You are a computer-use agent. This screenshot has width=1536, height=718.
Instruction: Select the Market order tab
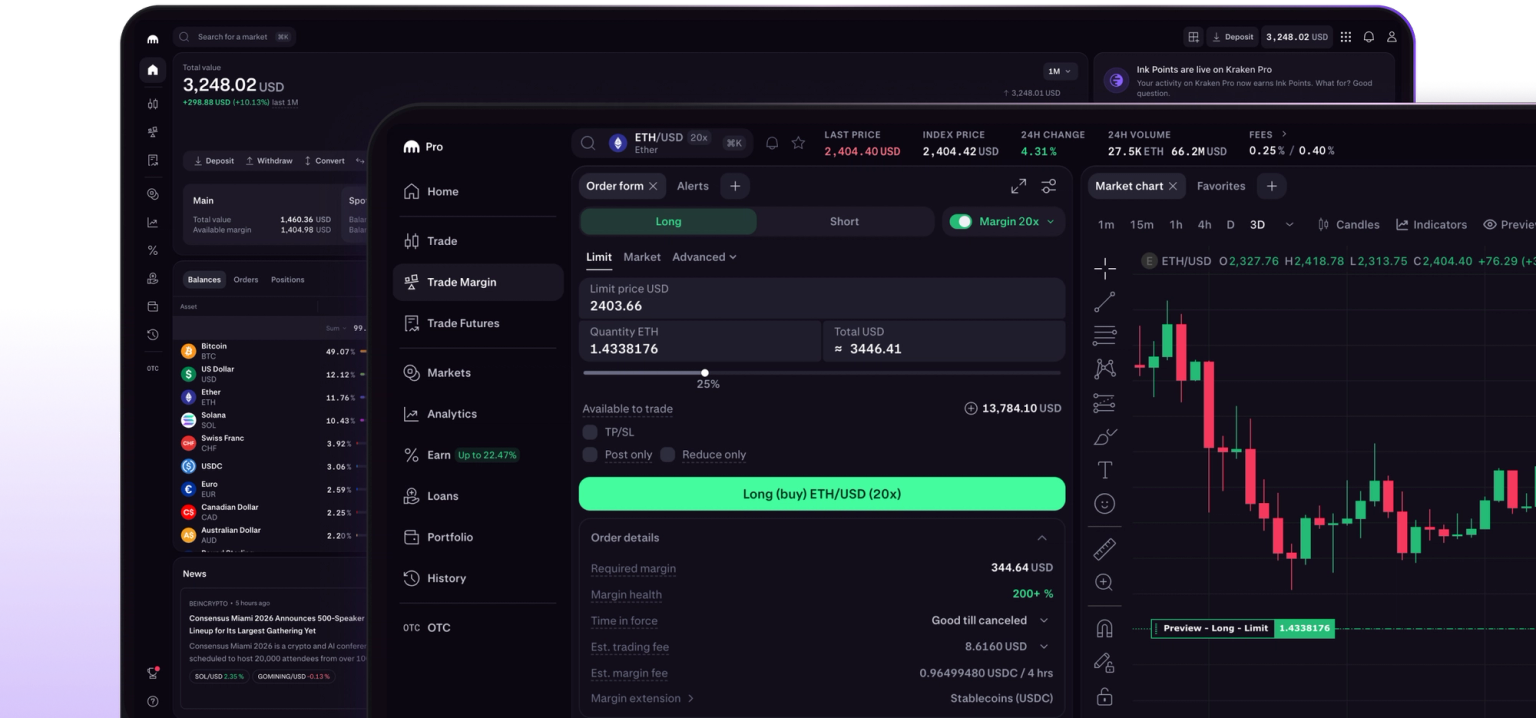click(642, 257)
